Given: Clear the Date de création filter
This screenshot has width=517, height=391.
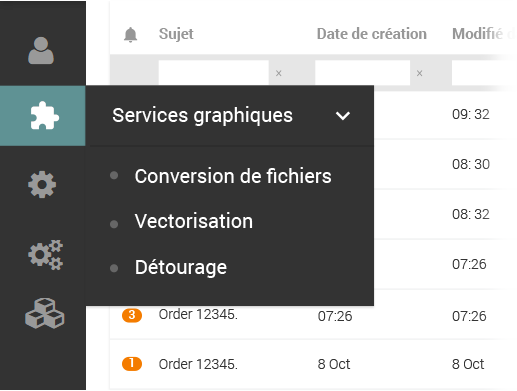Looking at the screenshot, I should (420, 73).
